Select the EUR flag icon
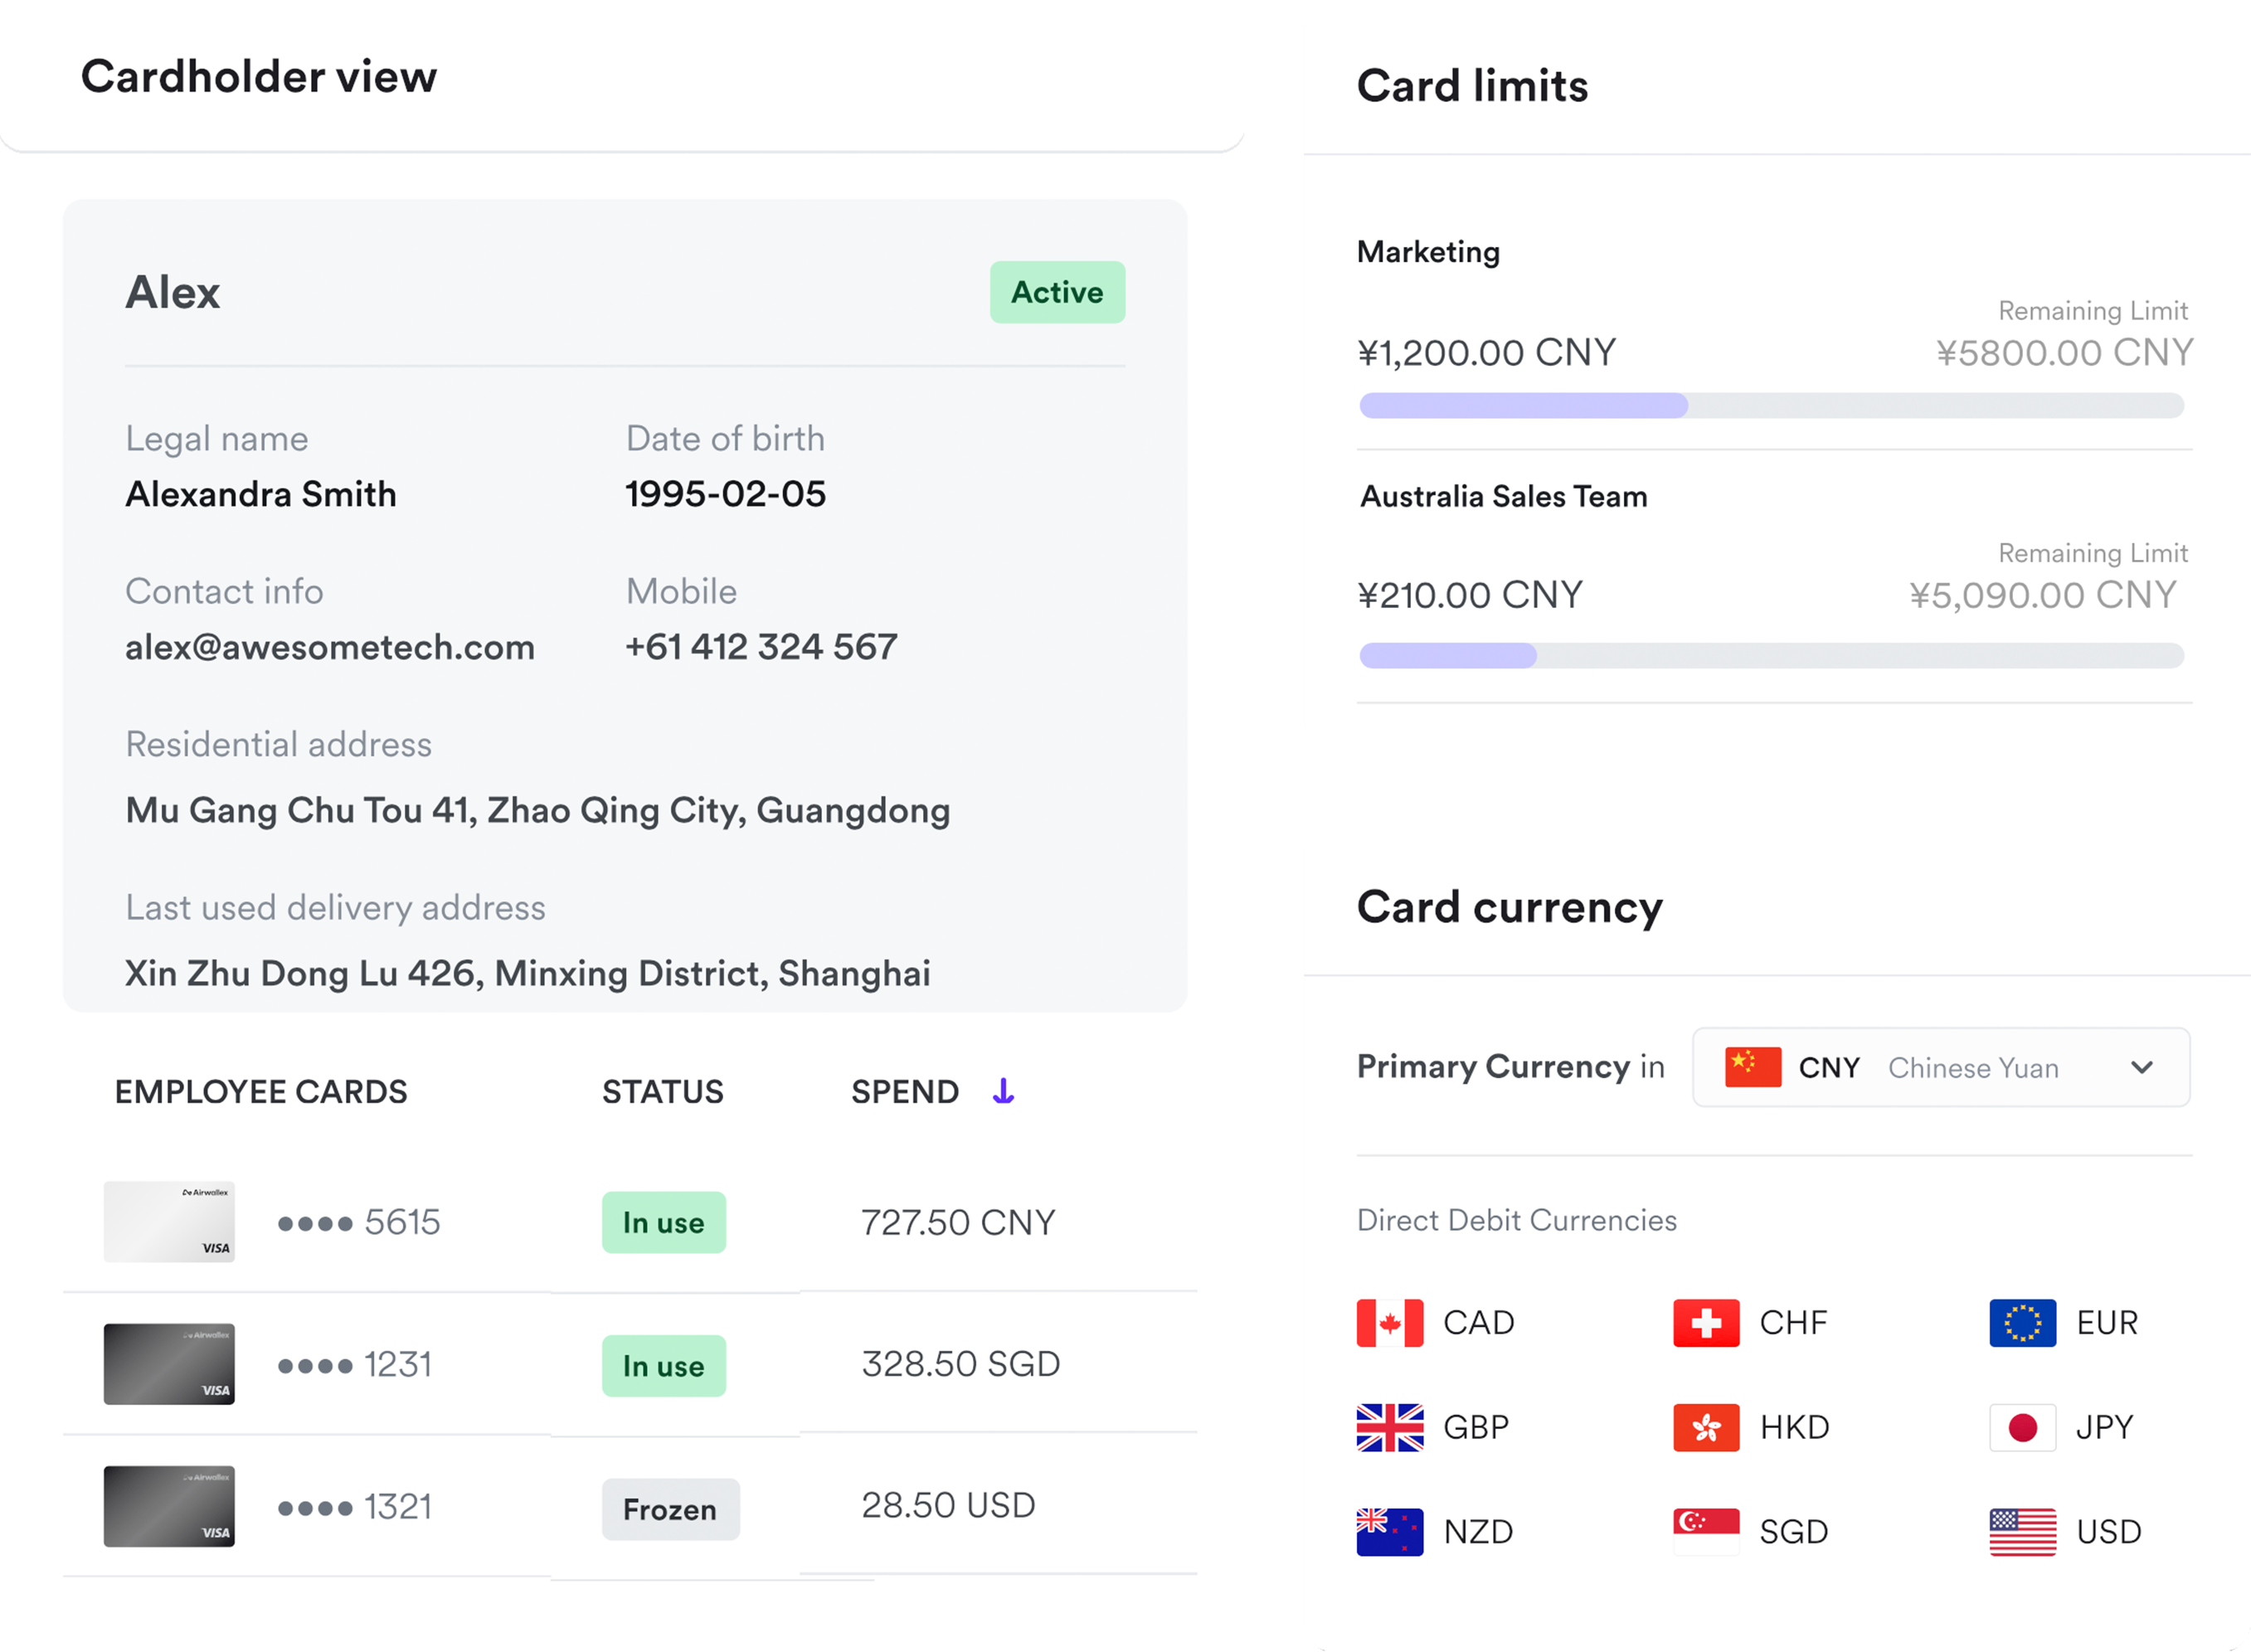 (x=2022, y=1323)
